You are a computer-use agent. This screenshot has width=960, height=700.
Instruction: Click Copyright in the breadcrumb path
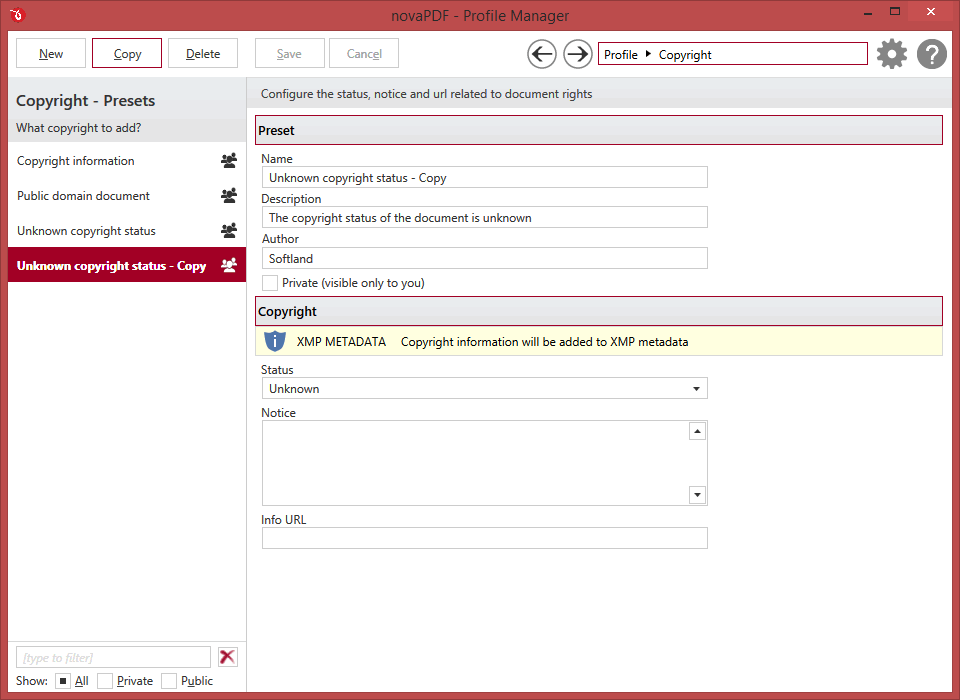[685, 55]
